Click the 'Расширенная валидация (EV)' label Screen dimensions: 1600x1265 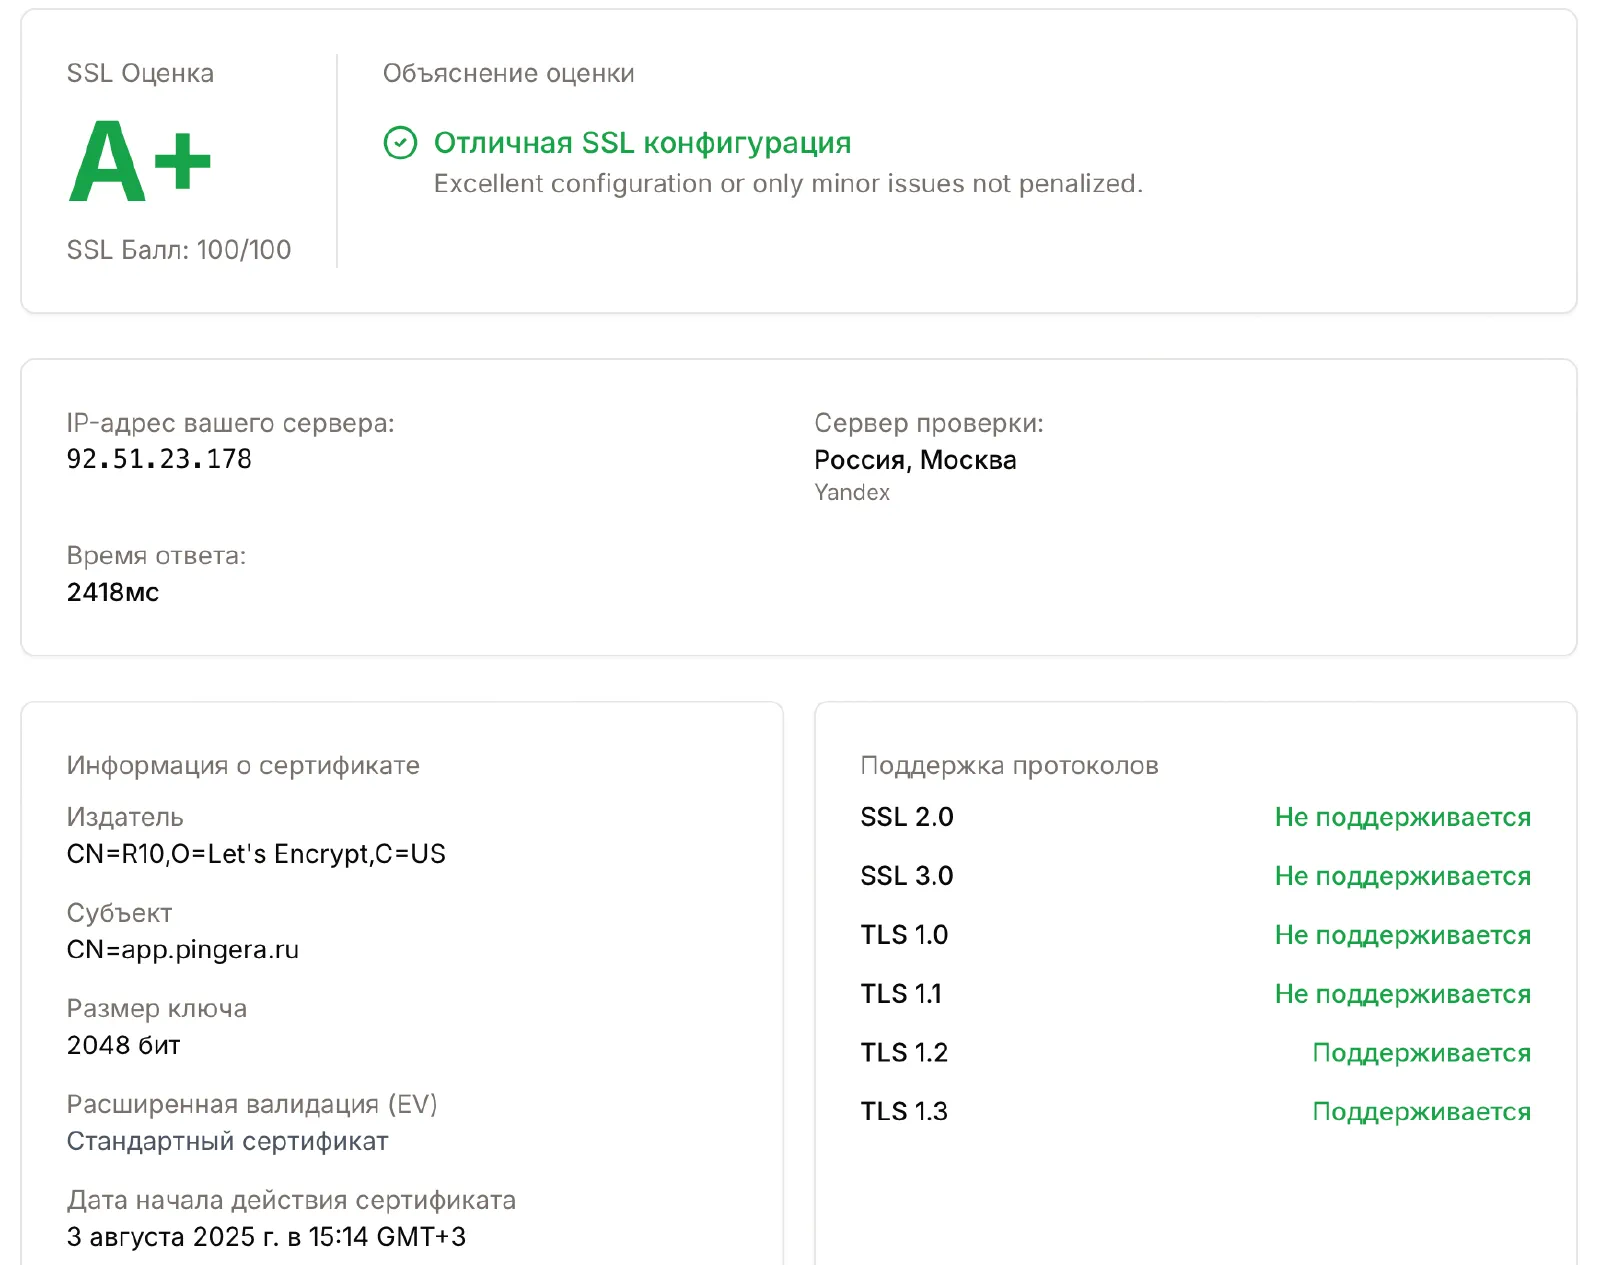252,1104
